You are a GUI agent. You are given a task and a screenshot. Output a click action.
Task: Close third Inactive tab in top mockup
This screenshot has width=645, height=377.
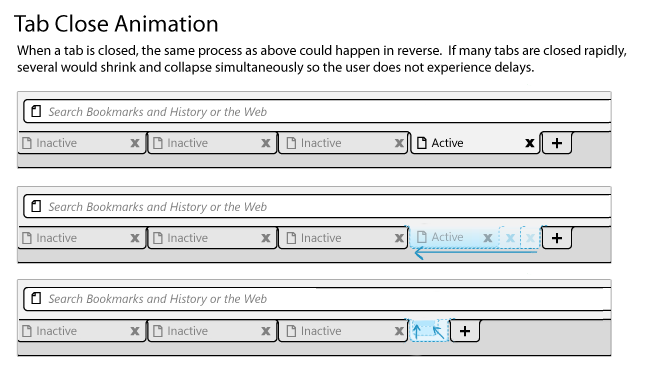[x=399, y=143]
